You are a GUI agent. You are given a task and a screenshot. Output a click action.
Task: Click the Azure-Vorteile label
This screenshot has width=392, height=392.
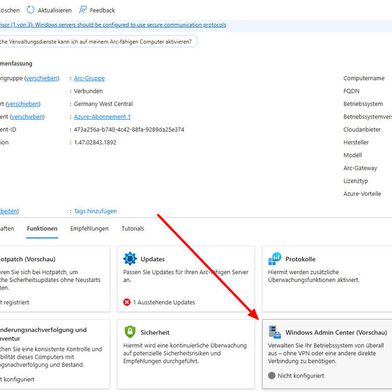click(x=362, y=194)
